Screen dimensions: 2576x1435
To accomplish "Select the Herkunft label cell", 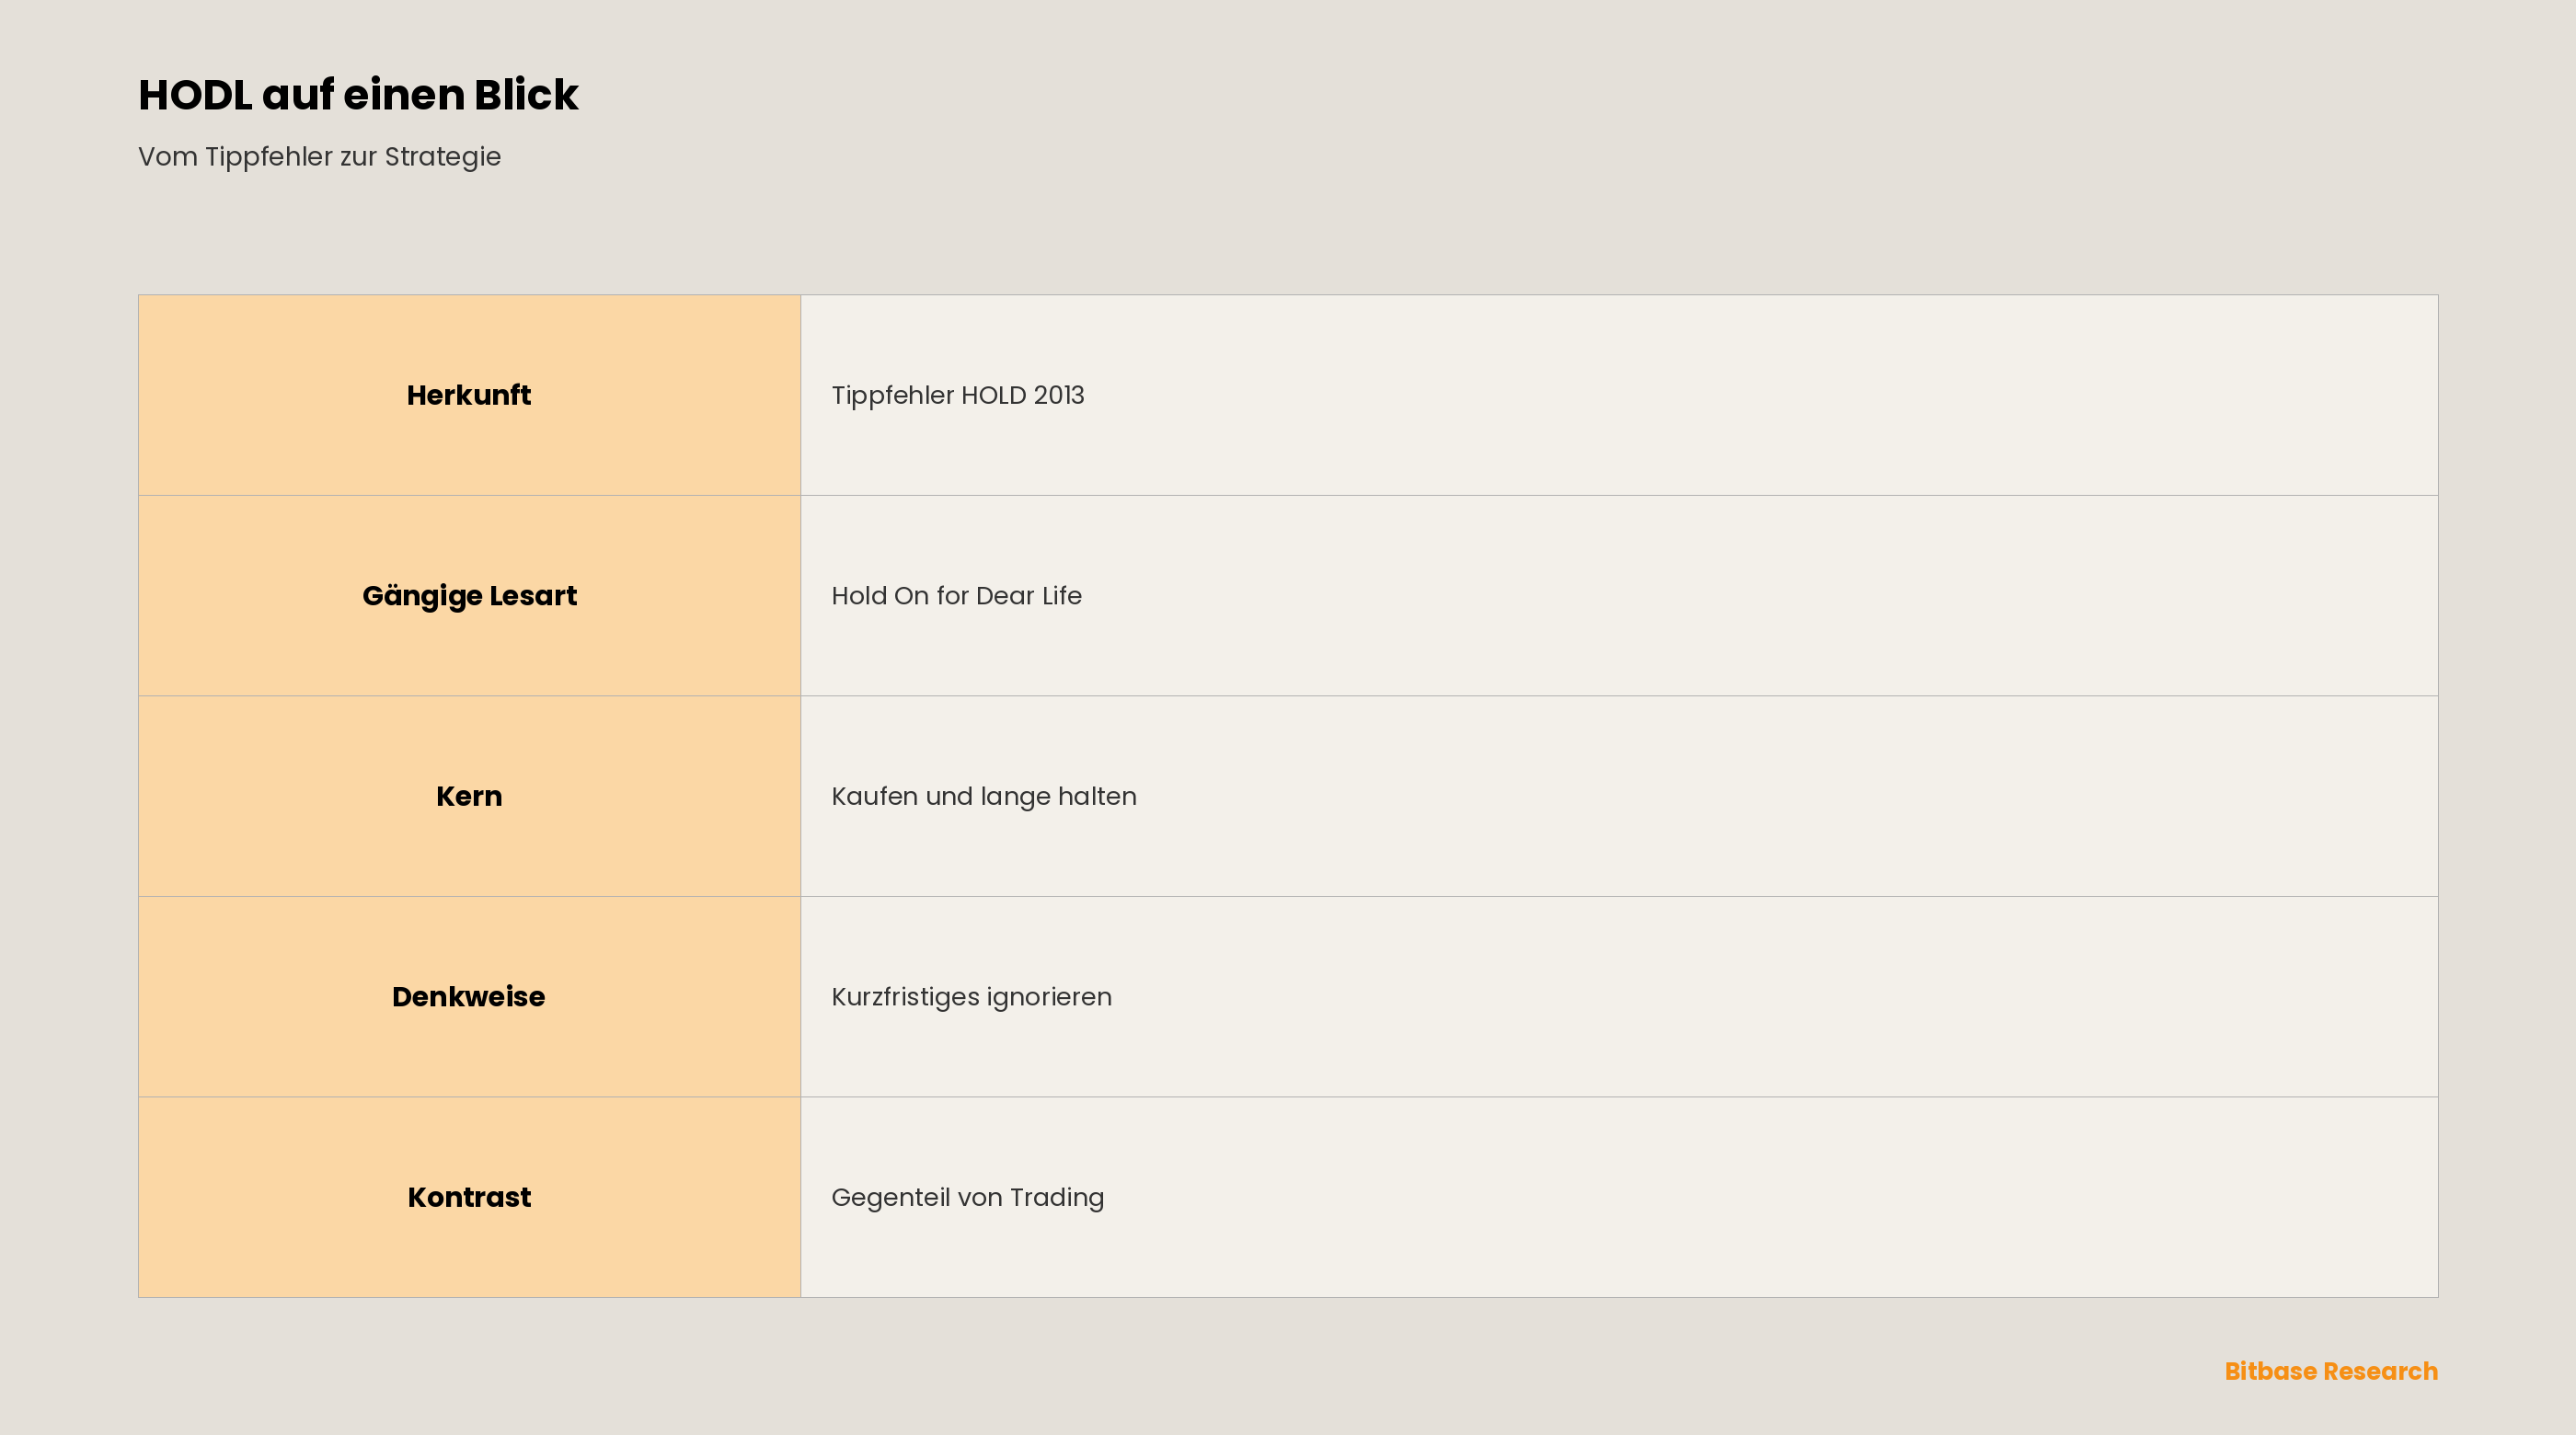I will [x=469, y=395].
